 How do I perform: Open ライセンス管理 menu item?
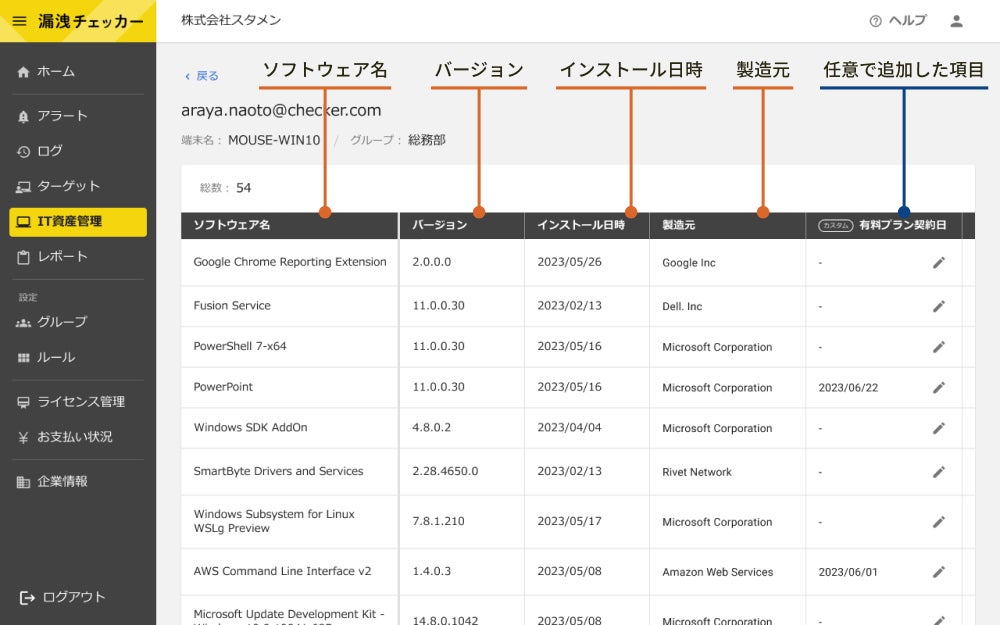[81, 402]
